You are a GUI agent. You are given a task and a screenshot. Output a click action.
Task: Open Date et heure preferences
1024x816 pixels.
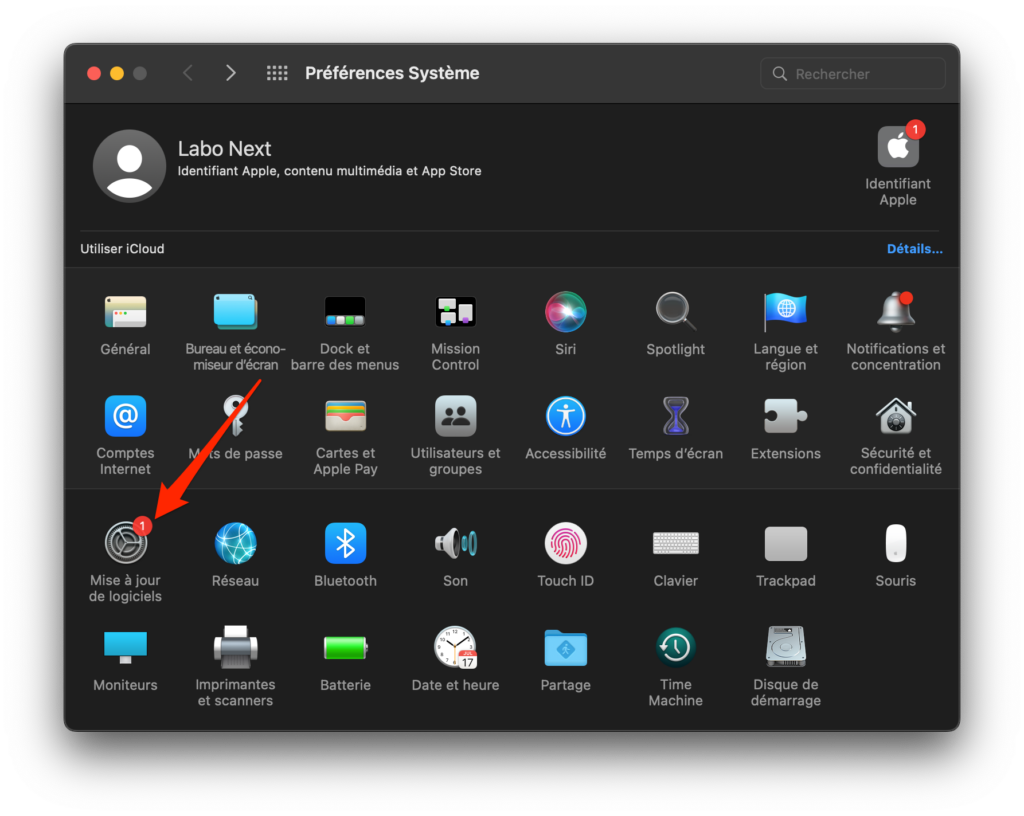[455, 648]
